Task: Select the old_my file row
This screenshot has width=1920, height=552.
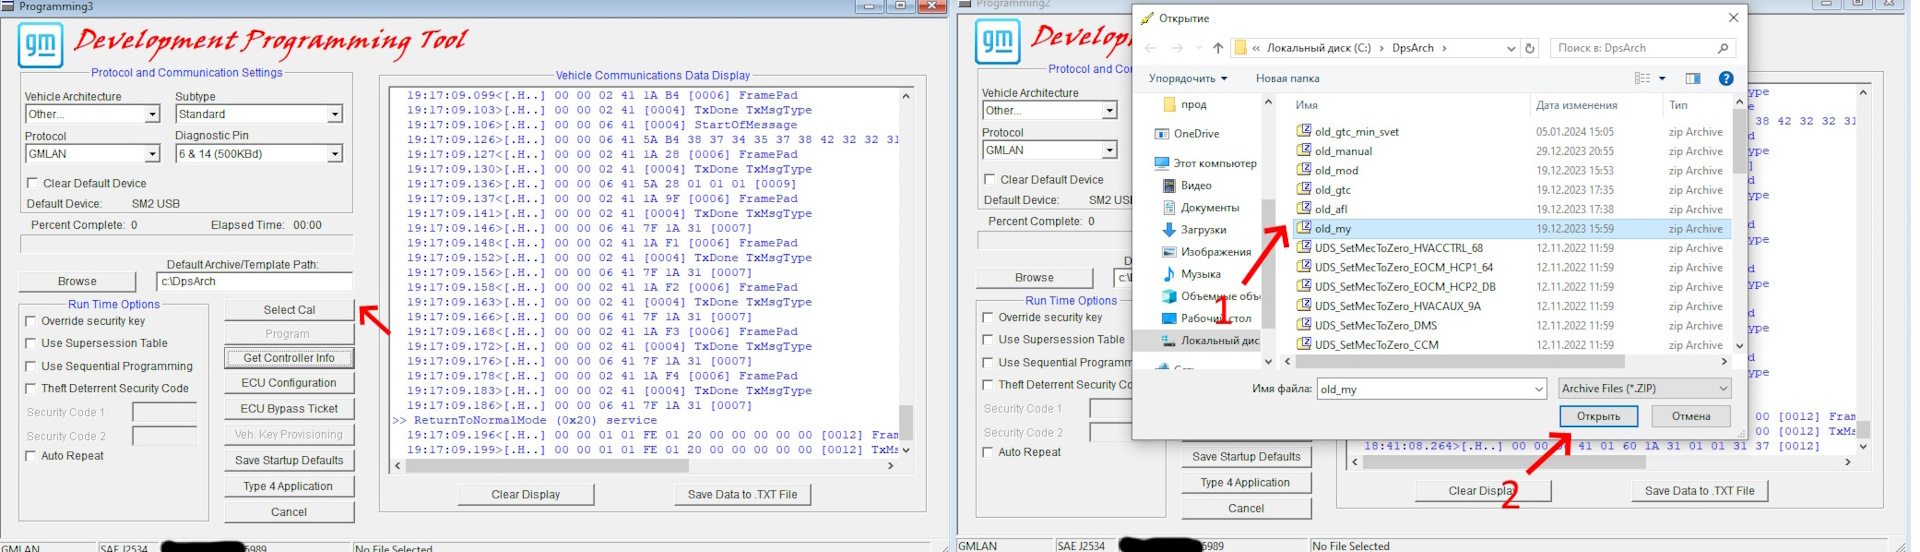Action: coord(1511,229)
